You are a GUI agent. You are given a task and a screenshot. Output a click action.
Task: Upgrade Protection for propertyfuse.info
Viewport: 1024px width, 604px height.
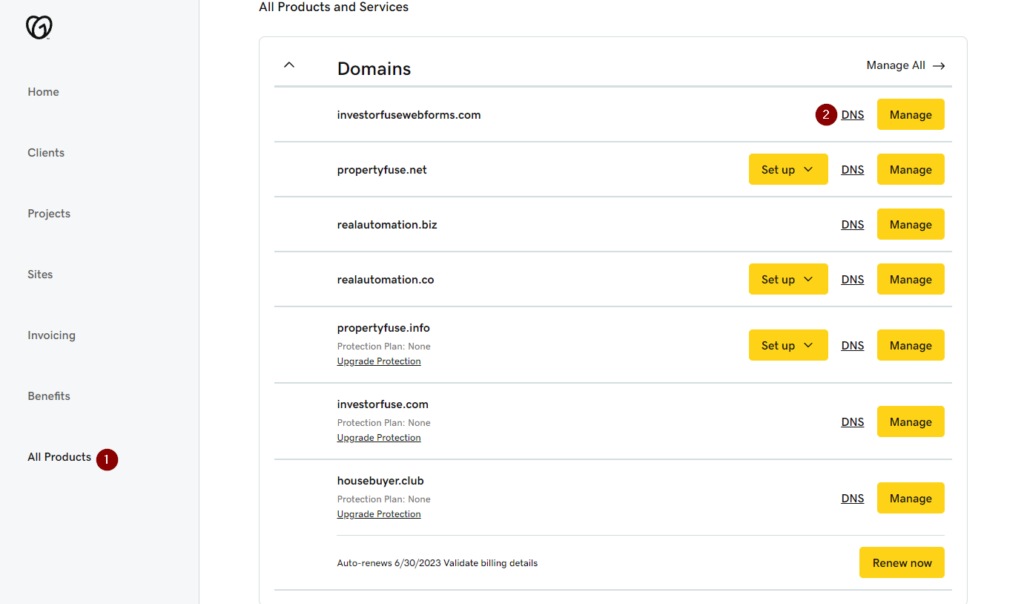tap(379, 361)
